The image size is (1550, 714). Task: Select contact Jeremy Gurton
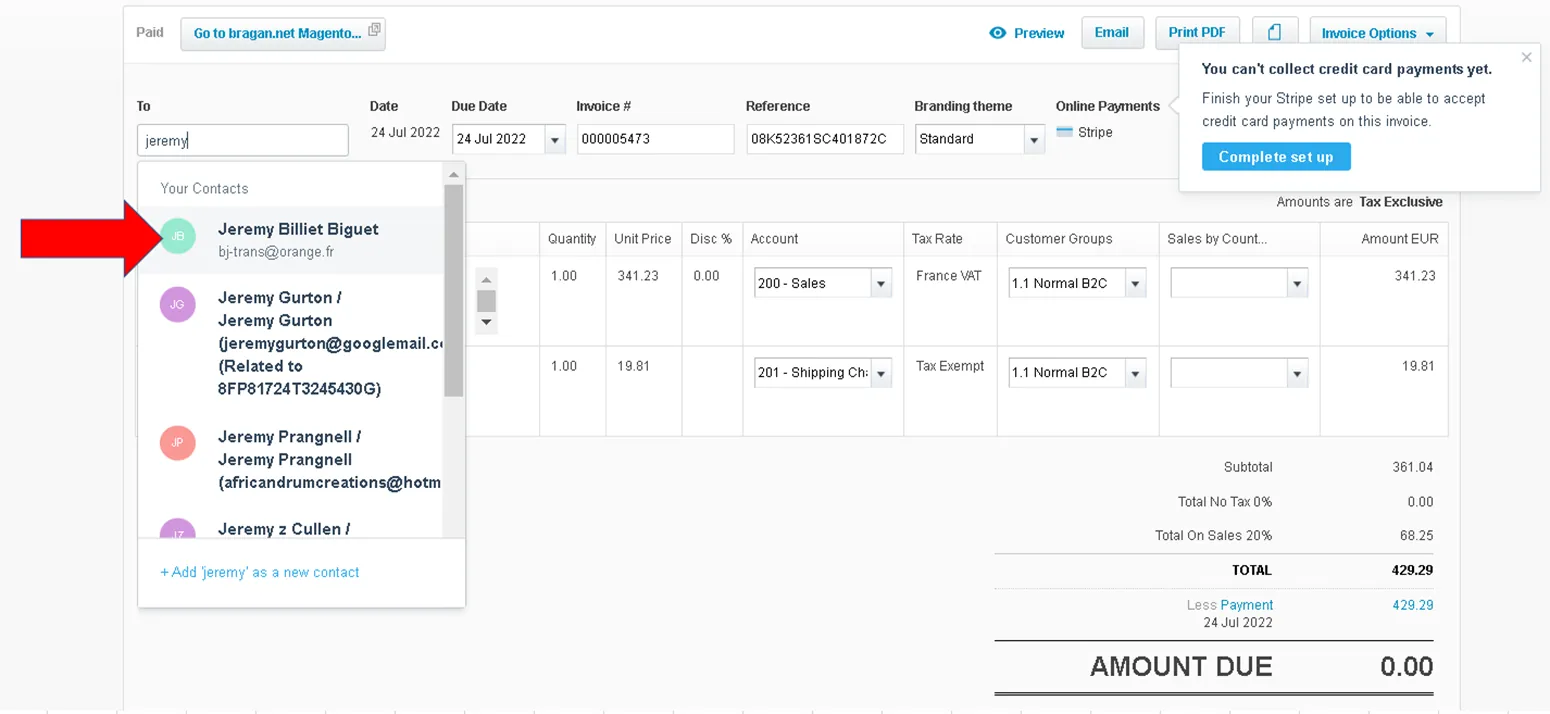[291, 343]
